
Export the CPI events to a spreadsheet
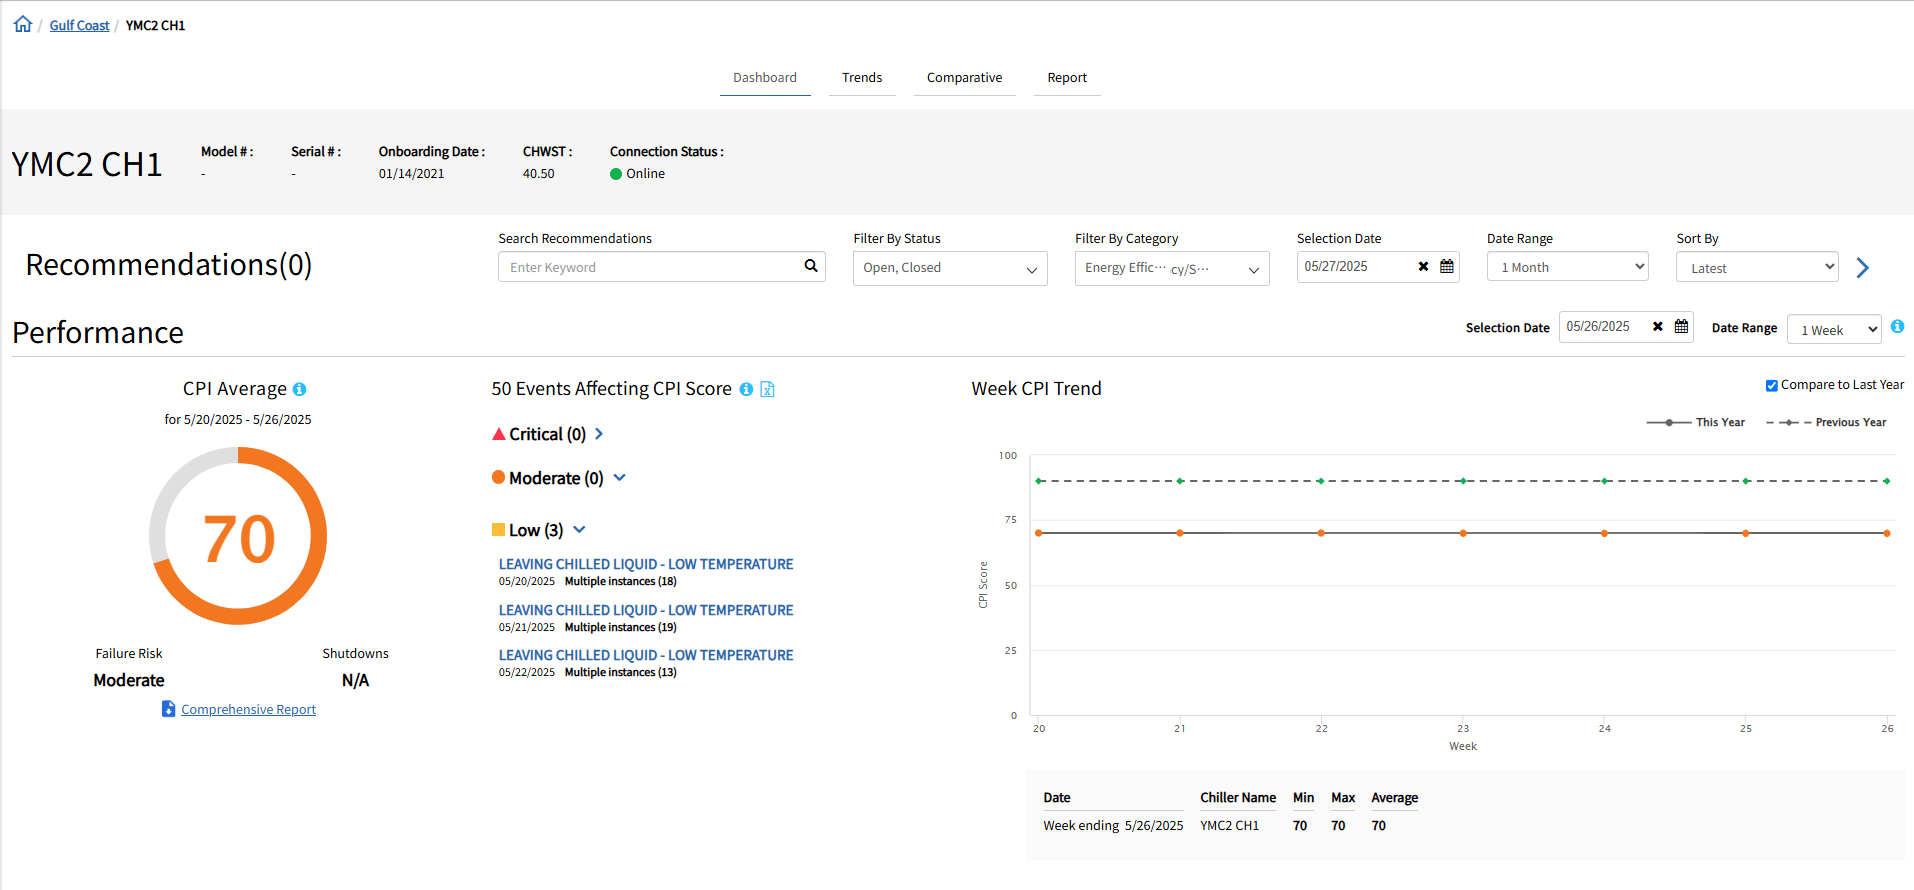point(767,389)
